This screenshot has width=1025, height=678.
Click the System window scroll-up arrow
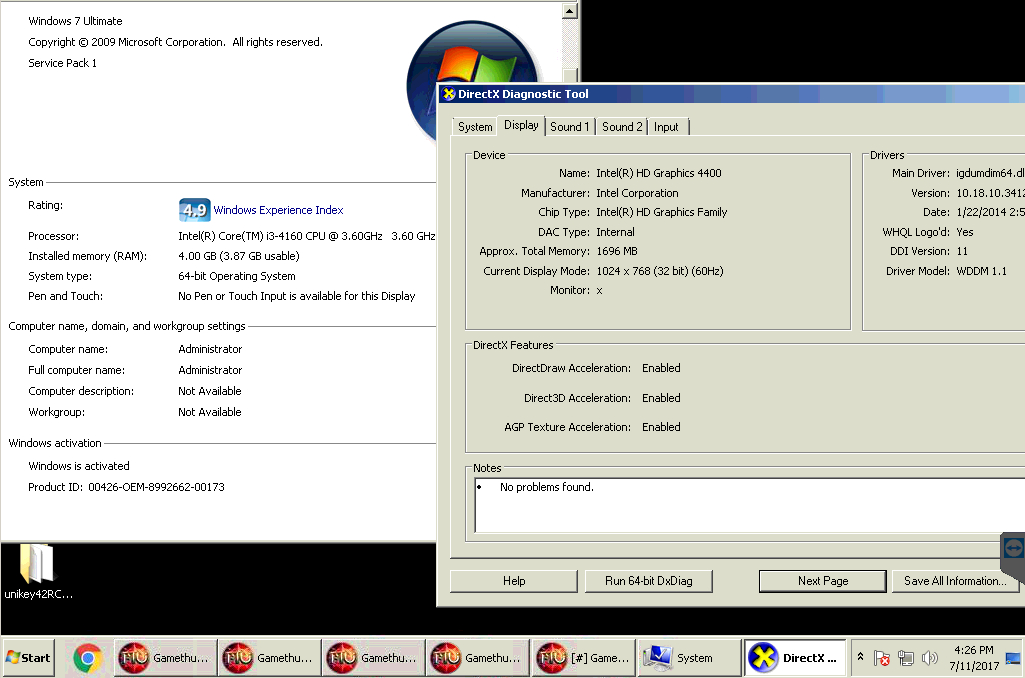(x=570, y=11)
